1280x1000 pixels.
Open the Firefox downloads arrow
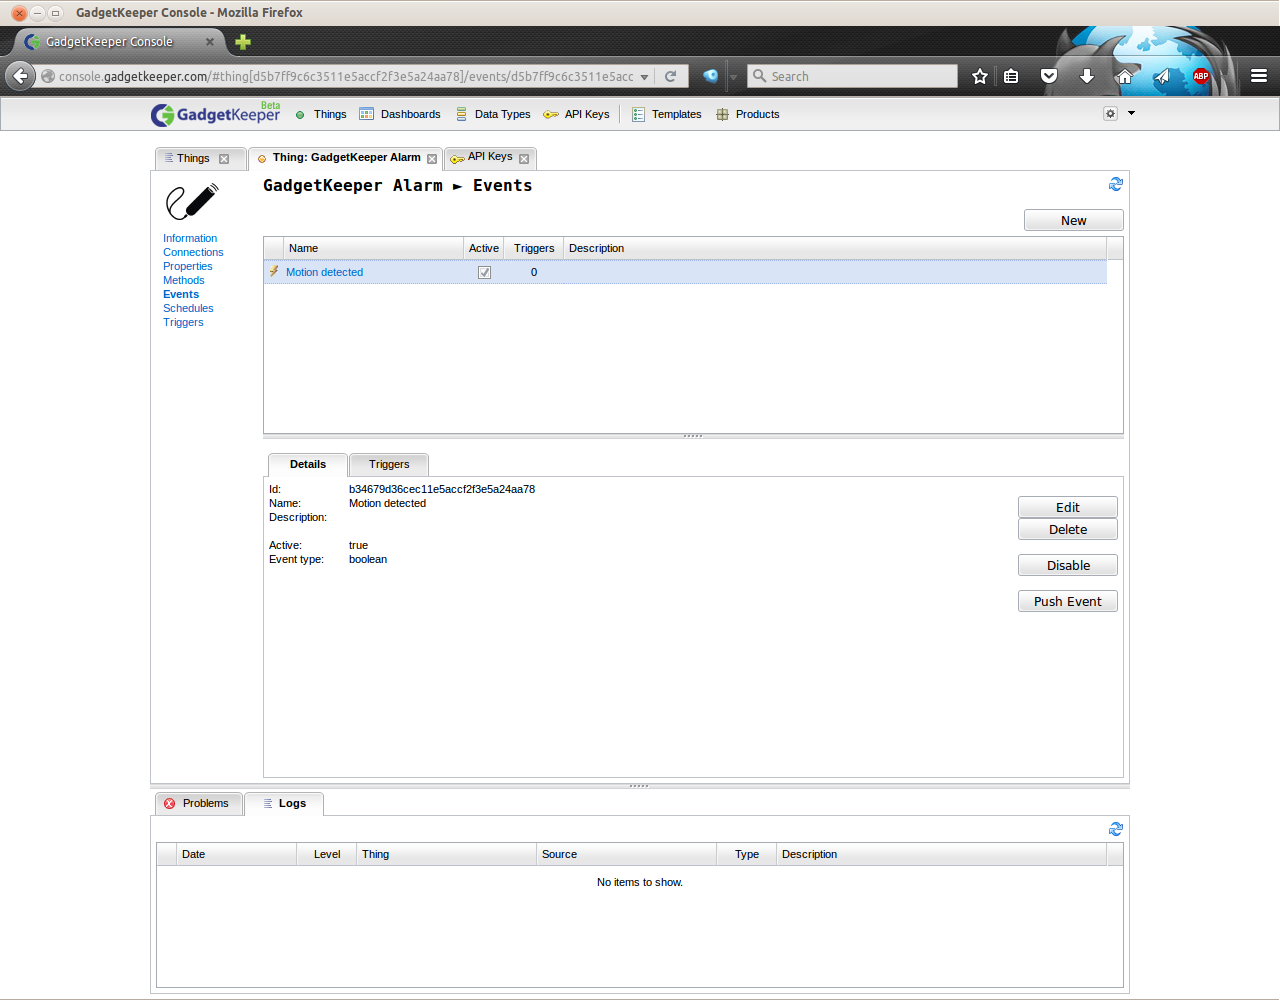point(1087,76)
